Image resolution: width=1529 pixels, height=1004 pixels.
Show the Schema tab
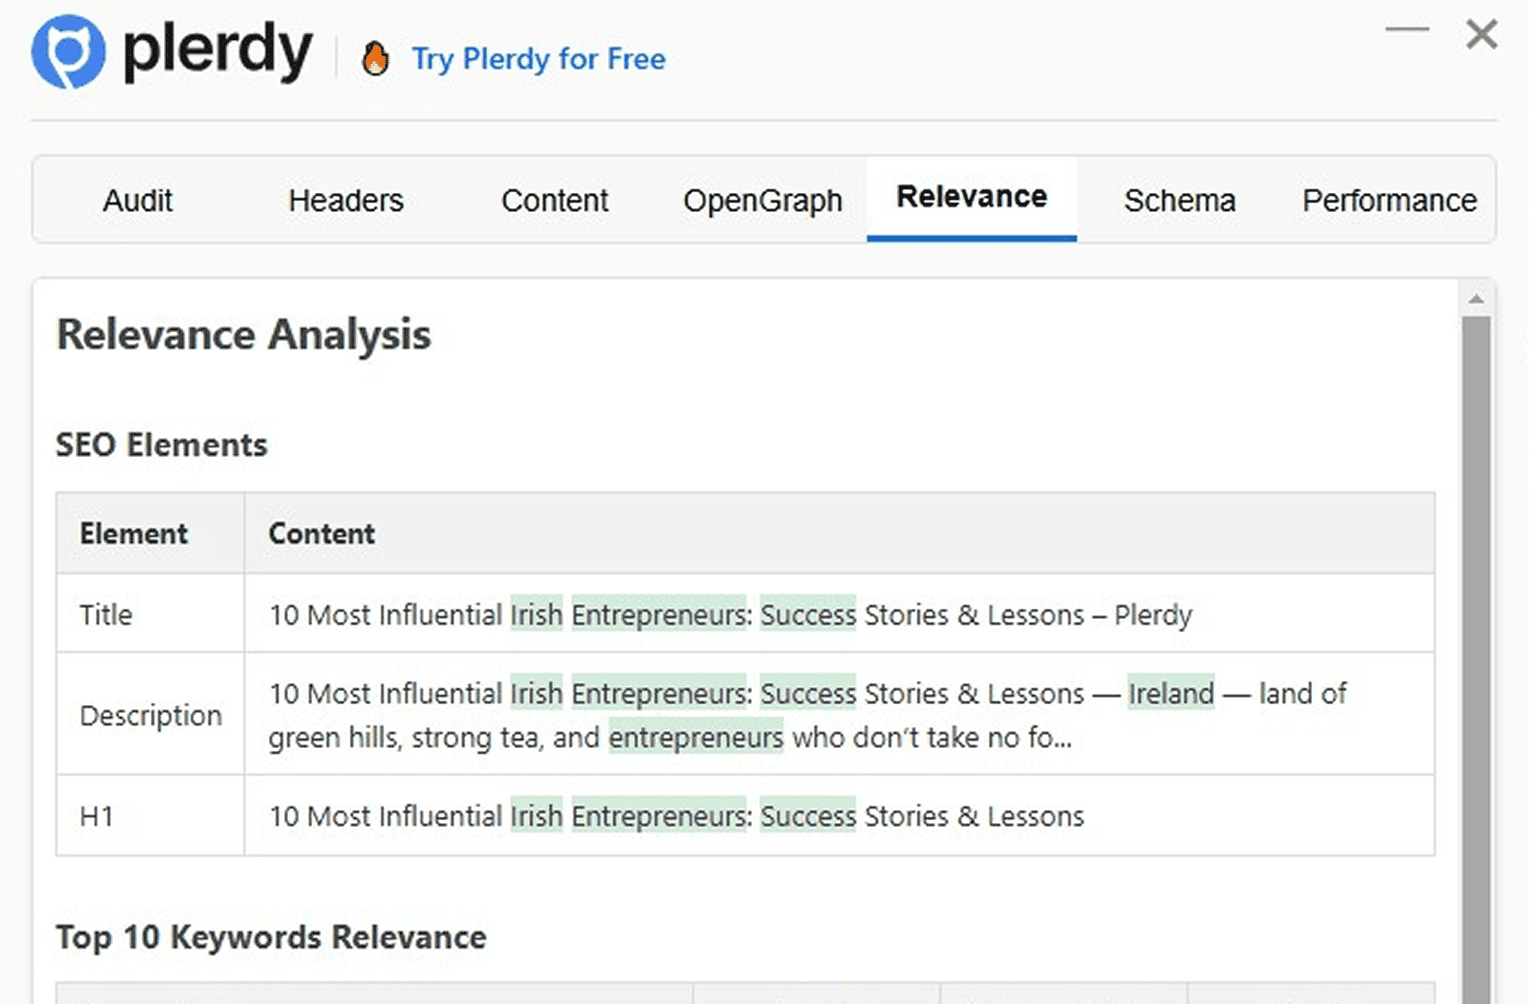pyautogui.click(x=1179, y=201)
